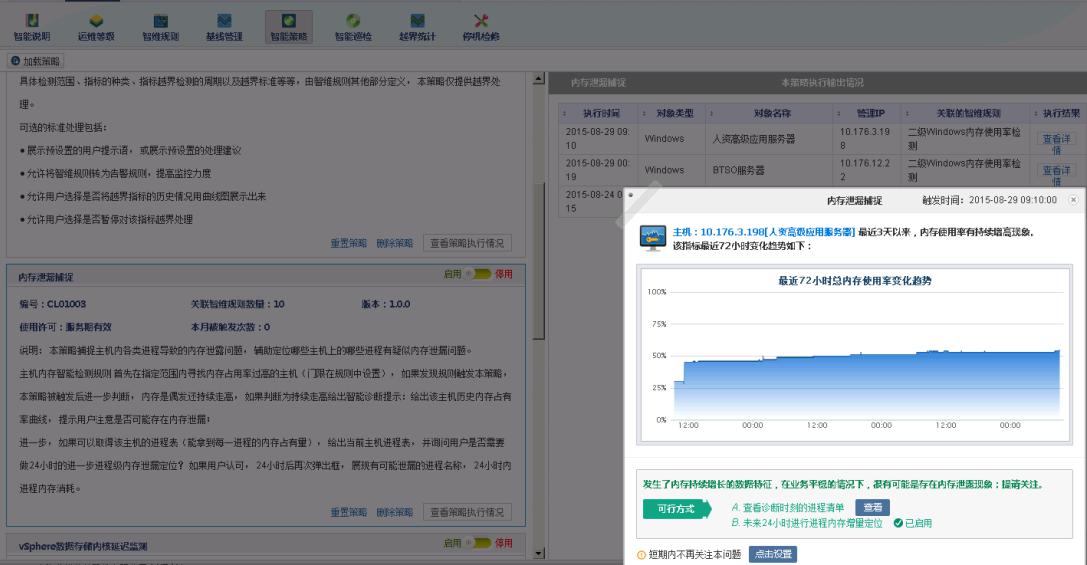
Task: Click 查看详情 for the BTSO服务器 row
Action: 1056,170
